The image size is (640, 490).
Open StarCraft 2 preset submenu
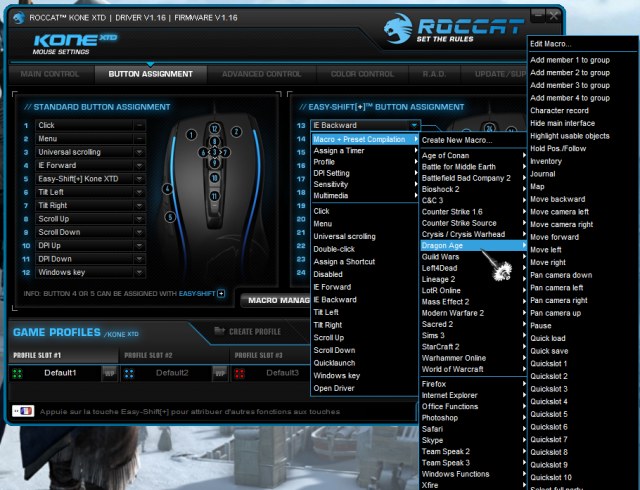(x=473, y=347)
